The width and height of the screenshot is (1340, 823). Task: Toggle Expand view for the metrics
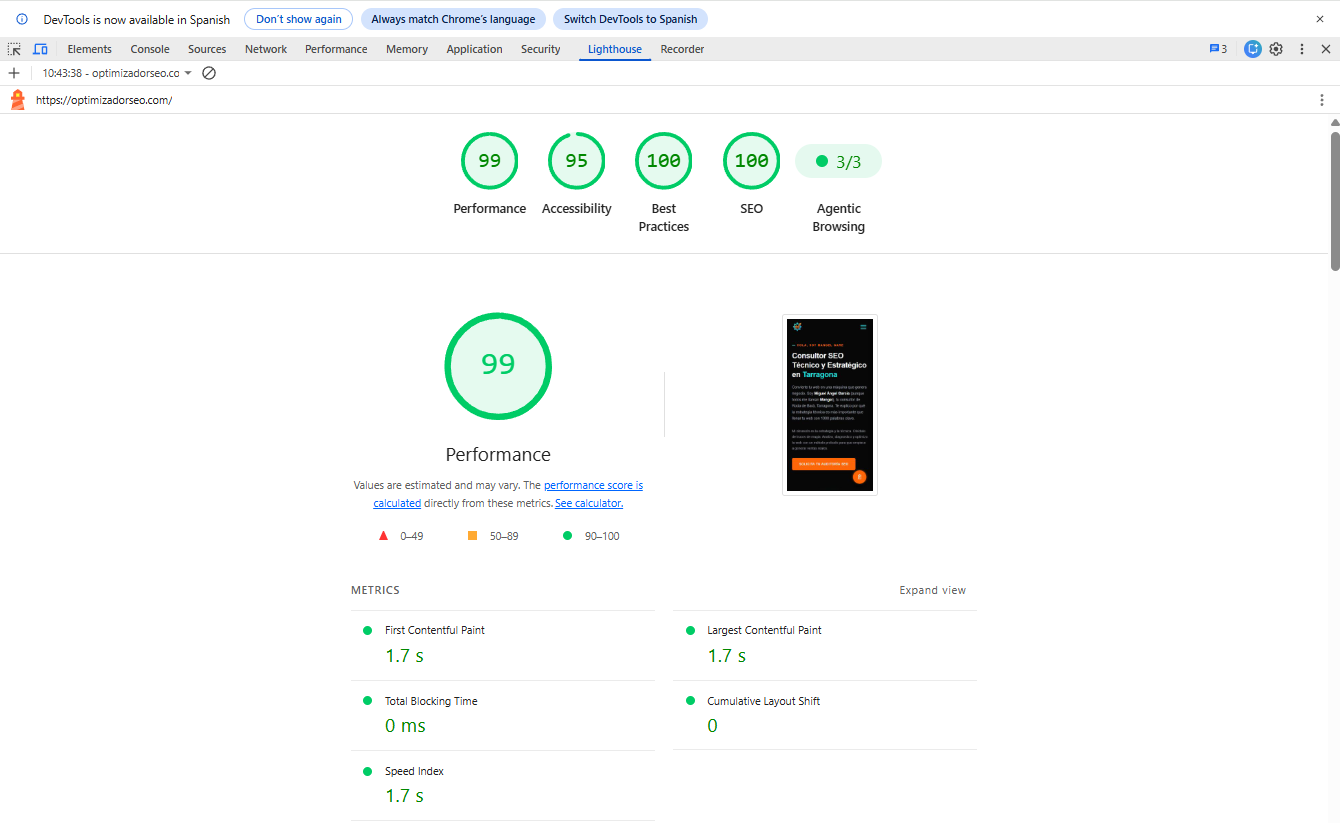pyautogui.click(x=932, y=590)
